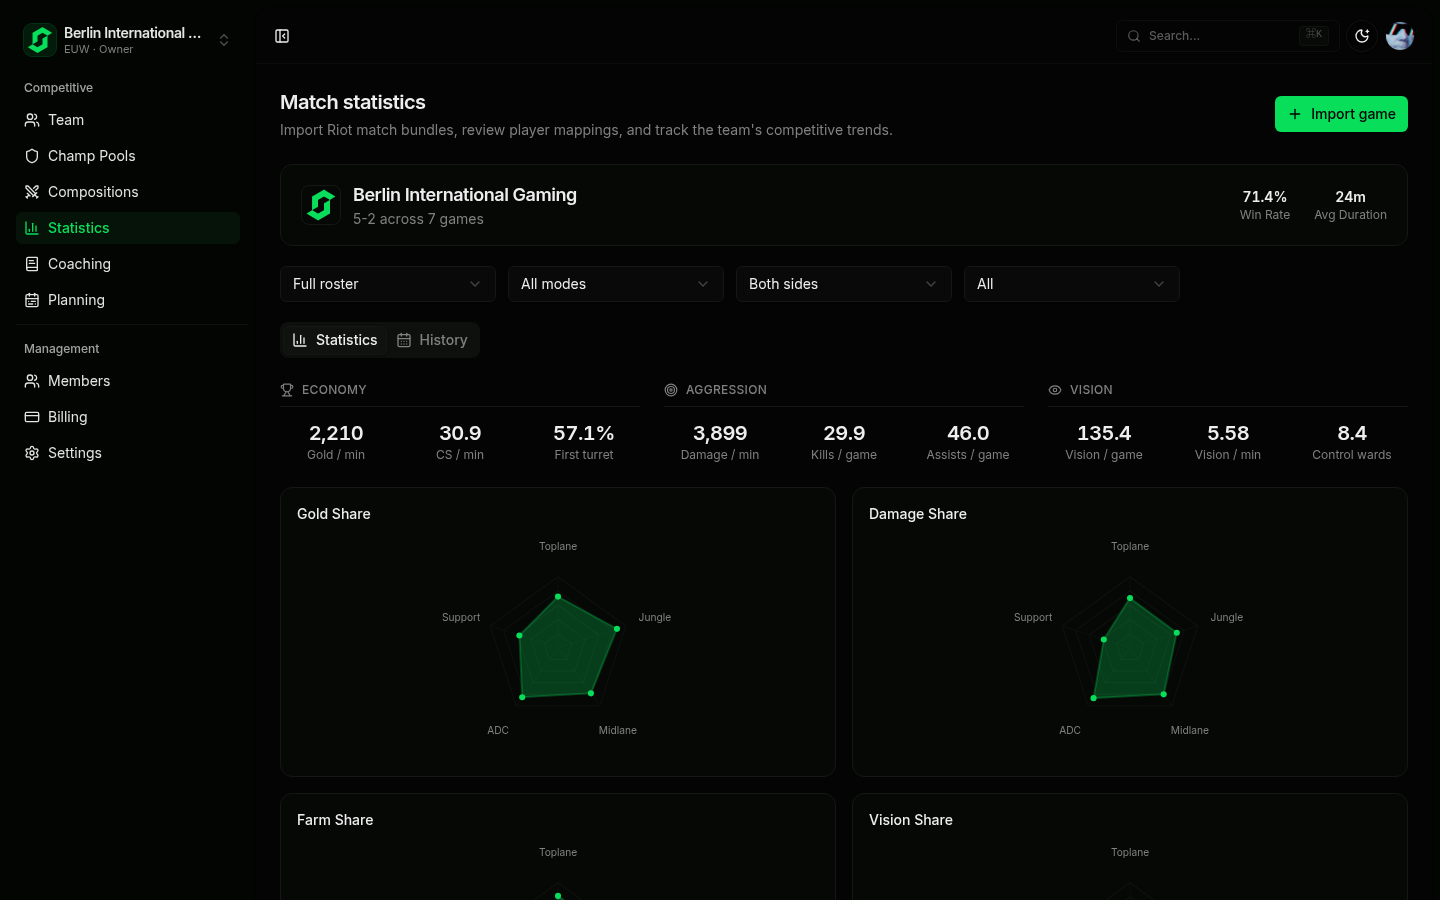Open the Full roster dropdown
The image size is (1440, 900).
(x=388, y=284)
